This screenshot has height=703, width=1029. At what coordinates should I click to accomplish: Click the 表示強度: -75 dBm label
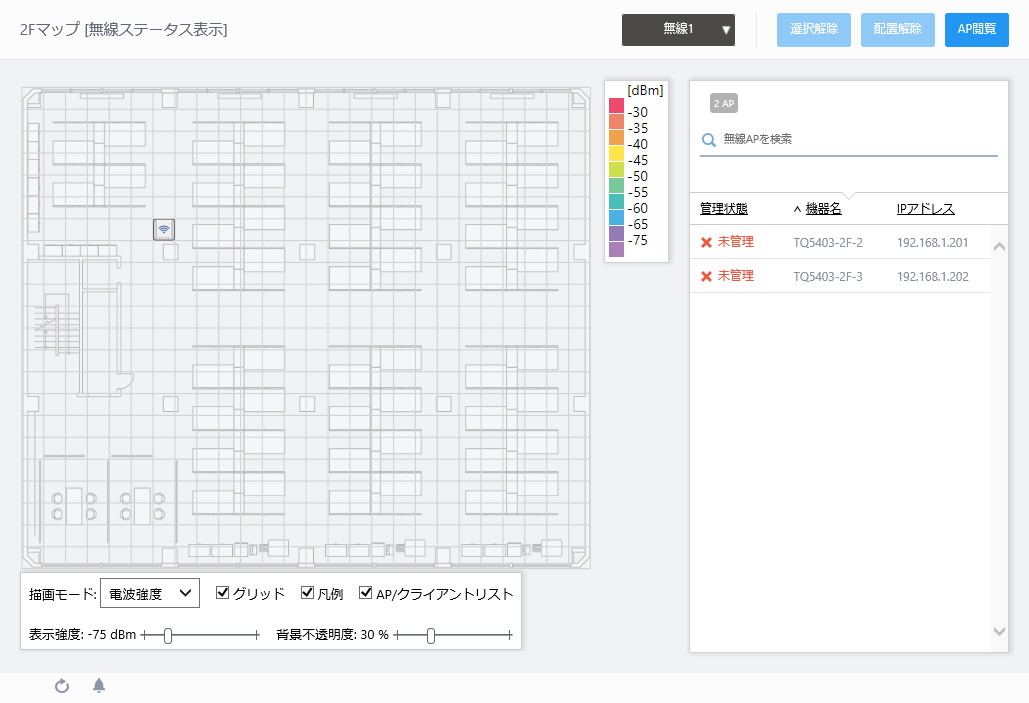83,635
